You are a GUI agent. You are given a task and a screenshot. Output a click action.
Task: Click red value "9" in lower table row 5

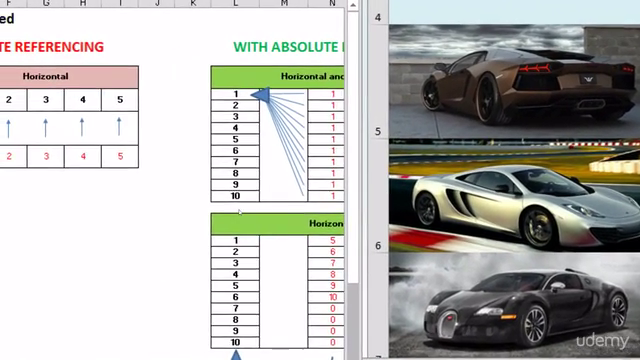pos(327,286)
